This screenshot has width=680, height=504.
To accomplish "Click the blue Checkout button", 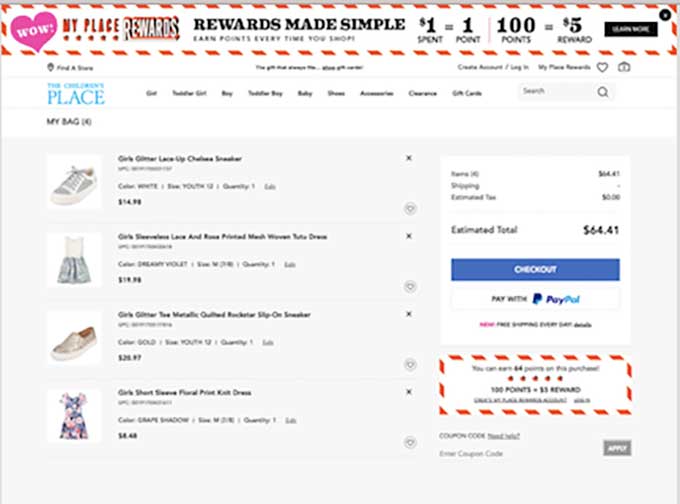I will 535,269.
